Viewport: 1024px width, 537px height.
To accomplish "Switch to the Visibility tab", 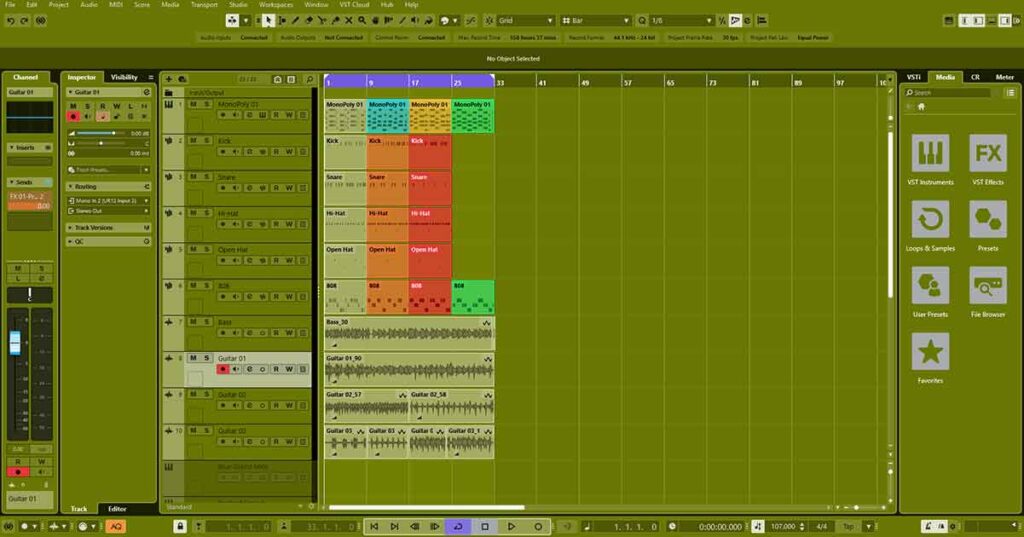I will [124, 77].
